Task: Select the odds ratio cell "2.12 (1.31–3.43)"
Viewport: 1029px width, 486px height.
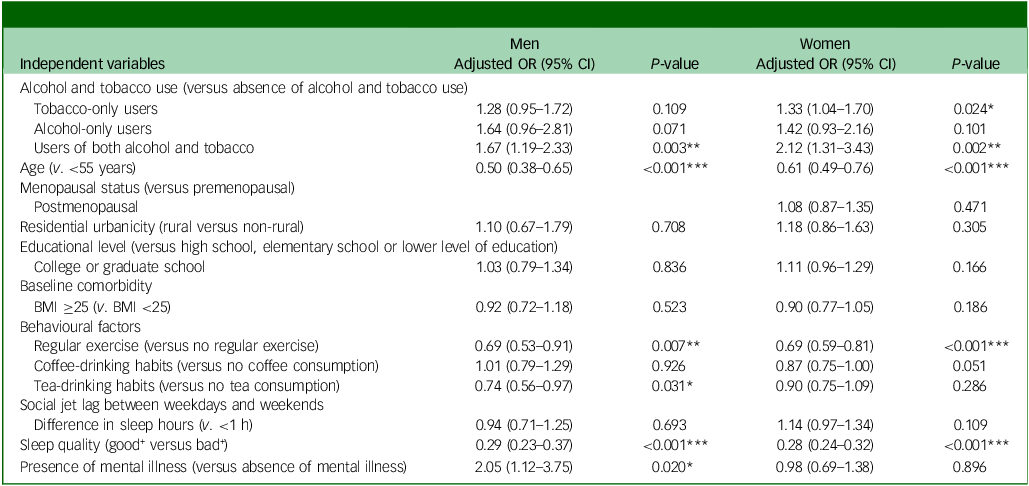Action: (x=825, y=148)
